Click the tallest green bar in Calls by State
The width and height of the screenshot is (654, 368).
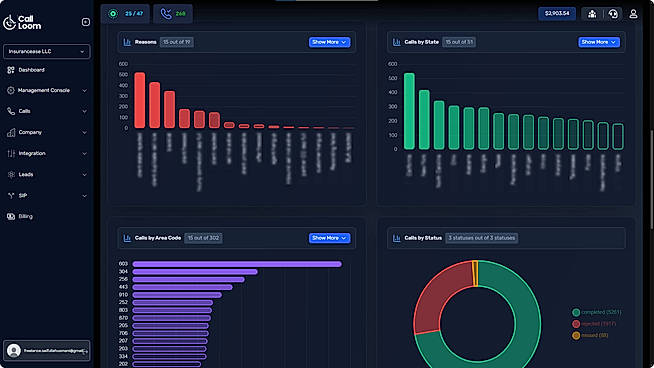point(409,111)
